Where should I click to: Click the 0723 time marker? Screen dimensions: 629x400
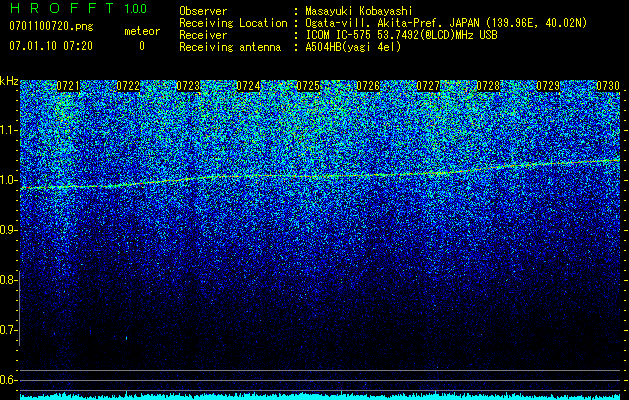(188, 86)
